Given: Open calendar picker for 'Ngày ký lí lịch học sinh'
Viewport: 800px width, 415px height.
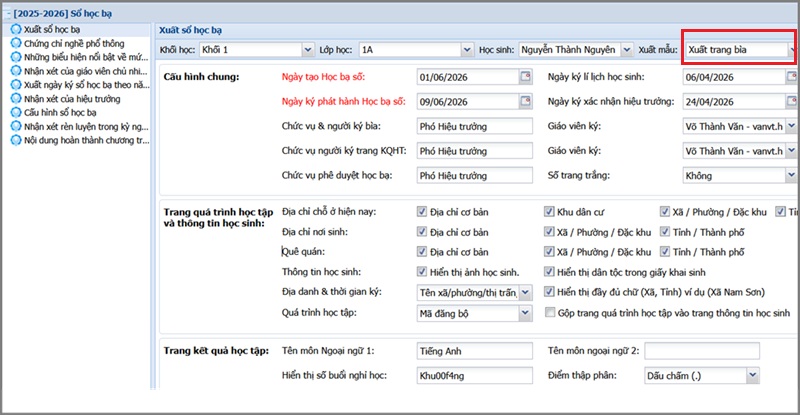Looking at the screenshot, I should click(791, 77).
